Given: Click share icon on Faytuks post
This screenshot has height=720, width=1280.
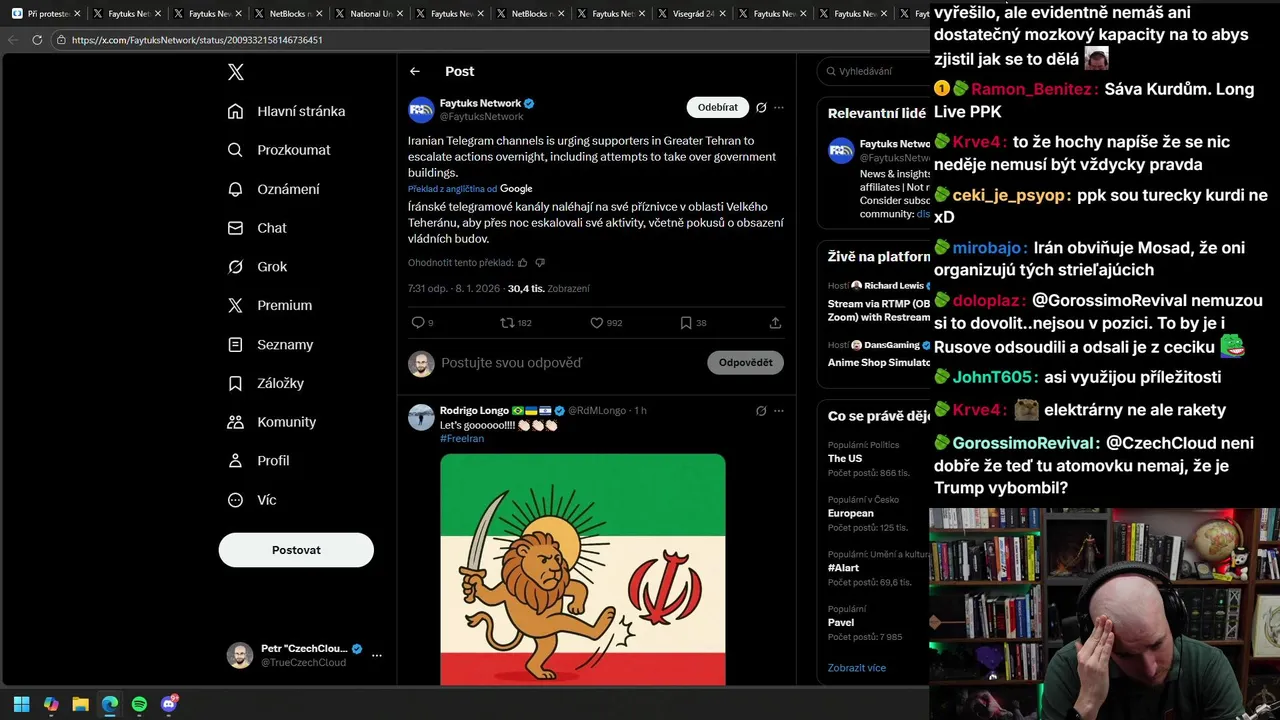Looking at the screenshot, I should click(775, 323).
